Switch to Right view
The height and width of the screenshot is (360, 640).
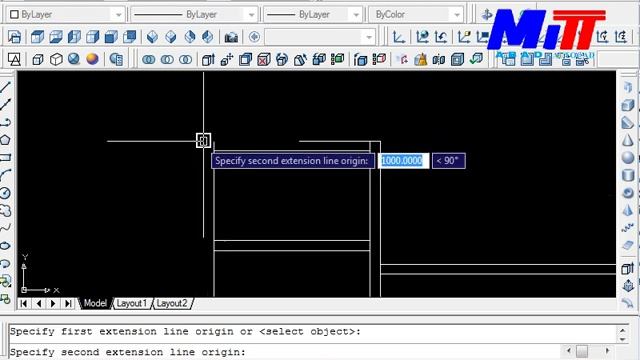click(93, 37)
